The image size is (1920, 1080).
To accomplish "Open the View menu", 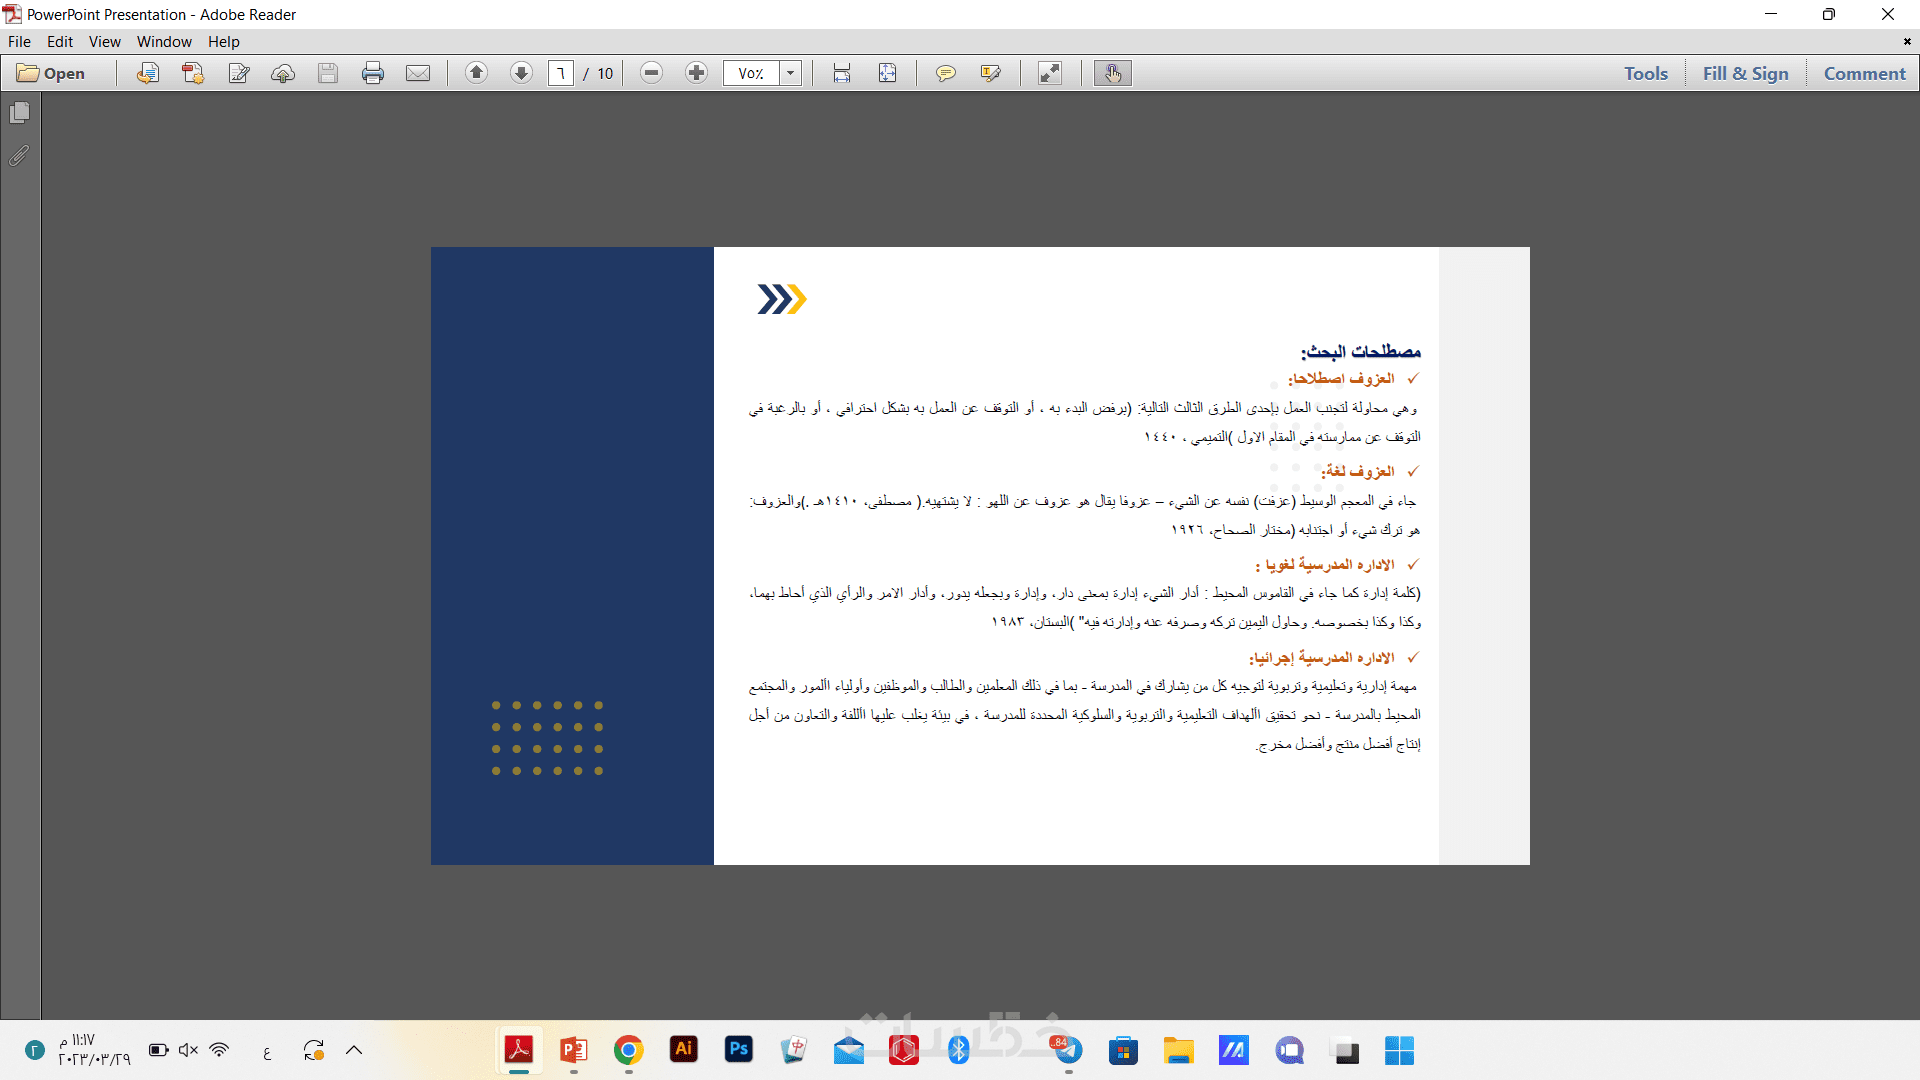I will point(104,42).
